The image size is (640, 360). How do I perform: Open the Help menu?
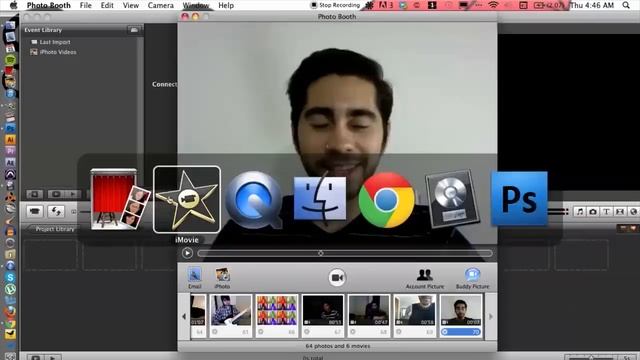coord(226,5)
